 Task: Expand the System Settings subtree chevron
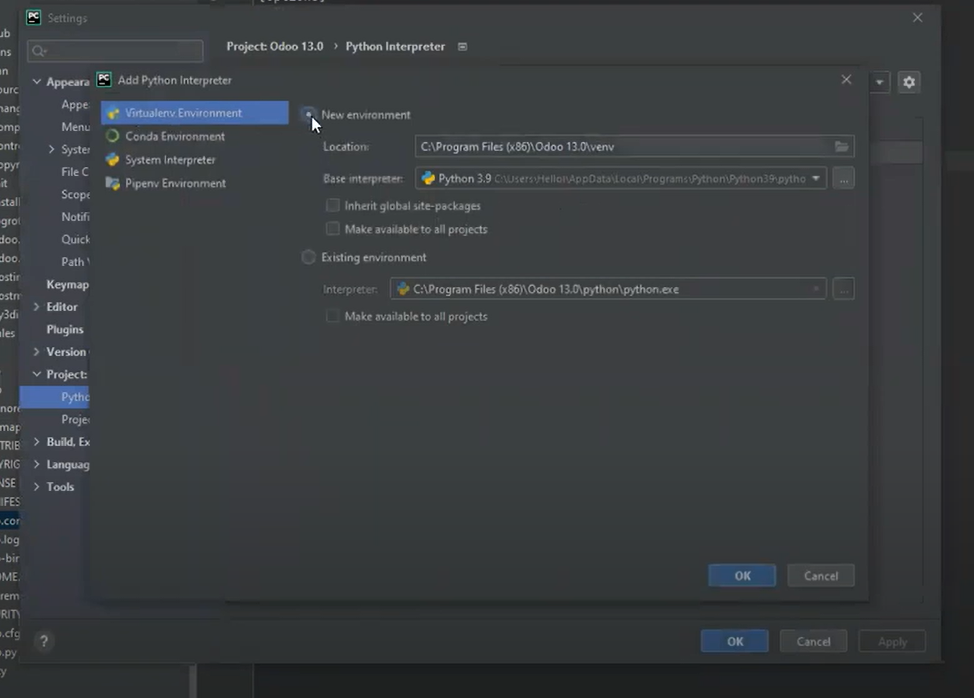click(52, 149)
